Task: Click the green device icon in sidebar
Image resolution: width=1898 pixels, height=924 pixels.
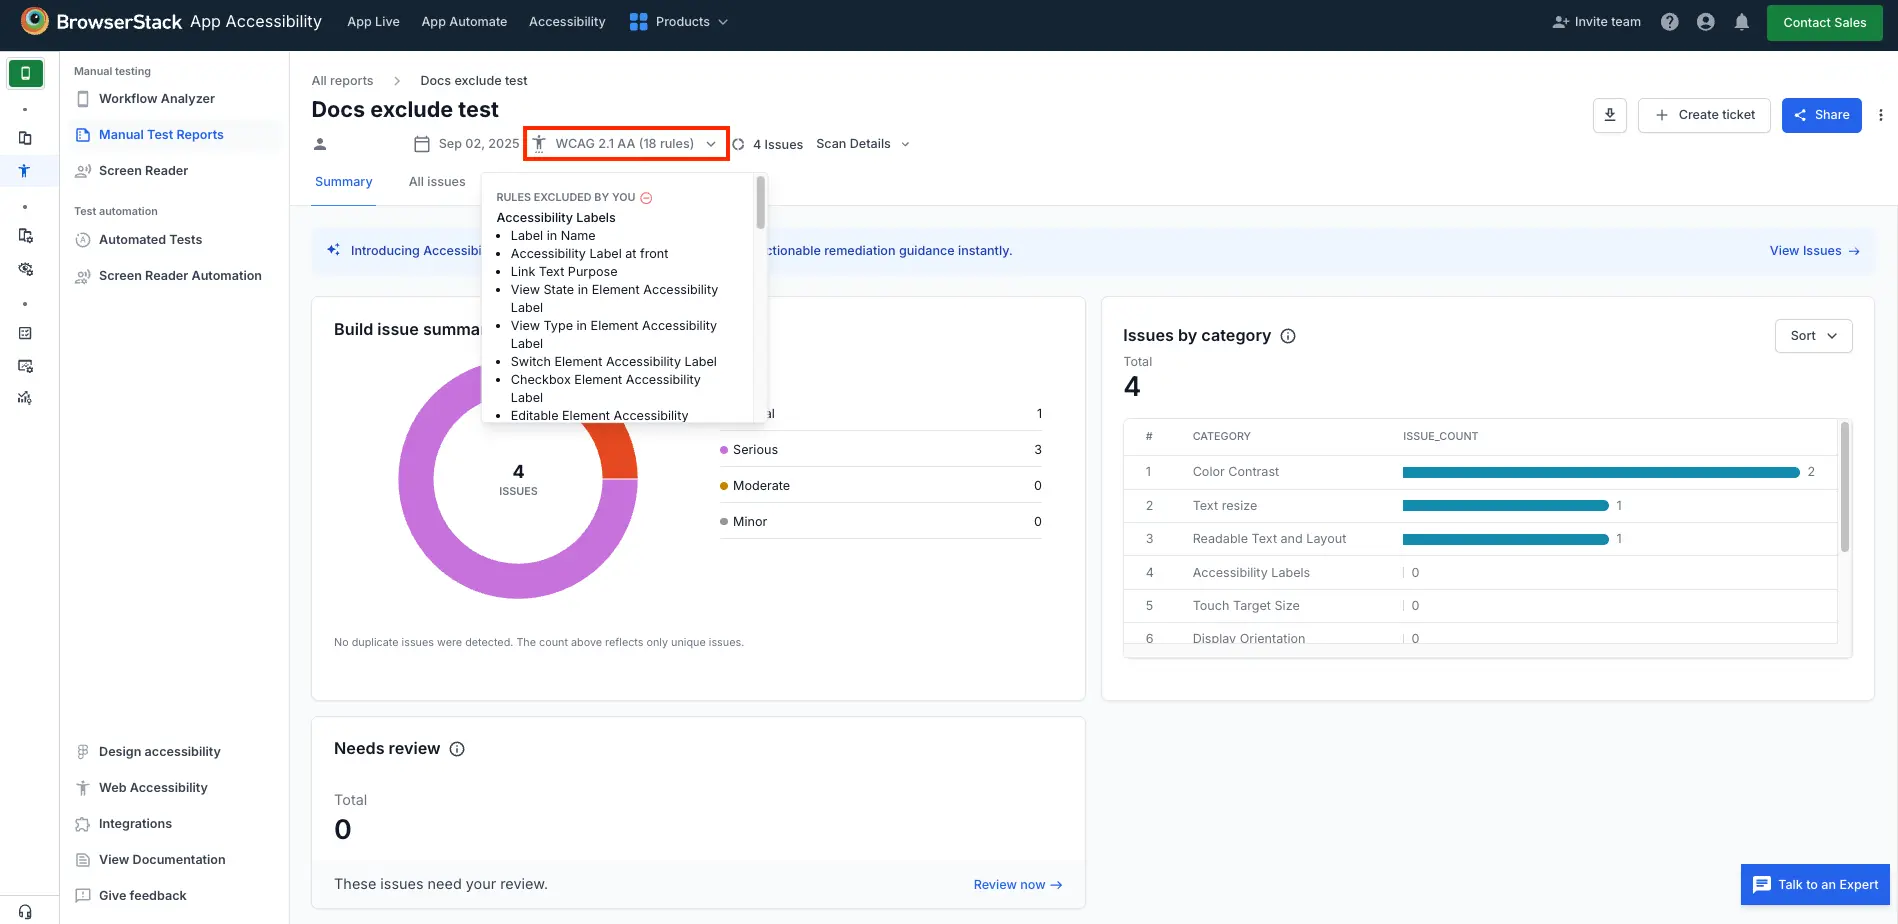Action: [x=25, y=73]
